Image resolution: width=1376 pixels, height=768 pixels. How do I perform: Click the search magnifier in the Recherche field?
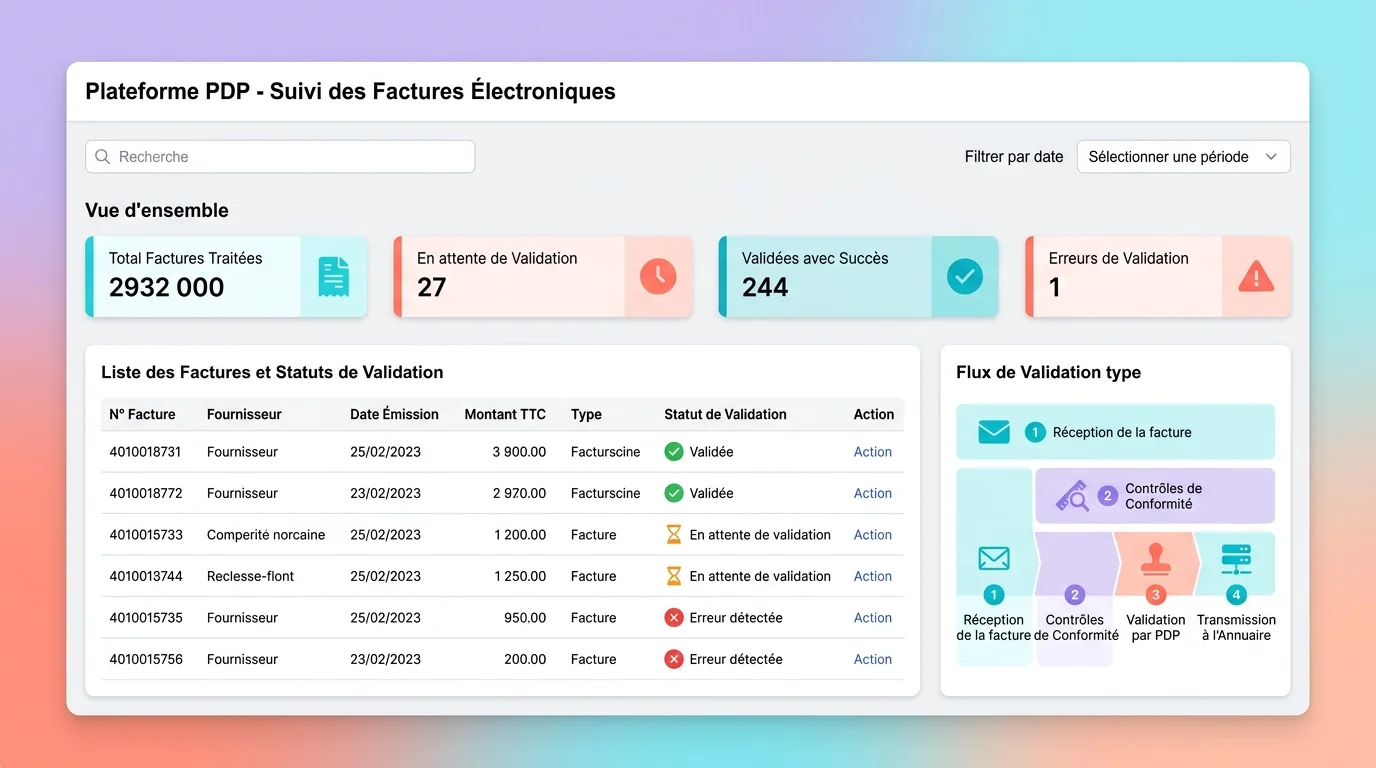coord(103,156)
